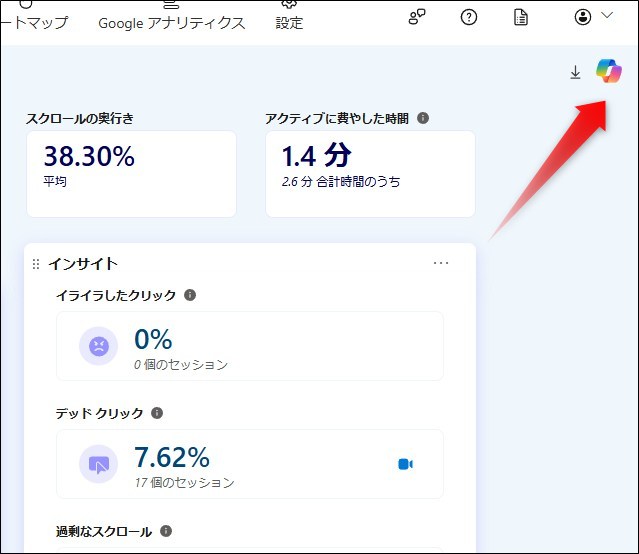Grab the インサイト card drag handle
The width and height of the screenshot is (639, 554).
click(36, 264)
